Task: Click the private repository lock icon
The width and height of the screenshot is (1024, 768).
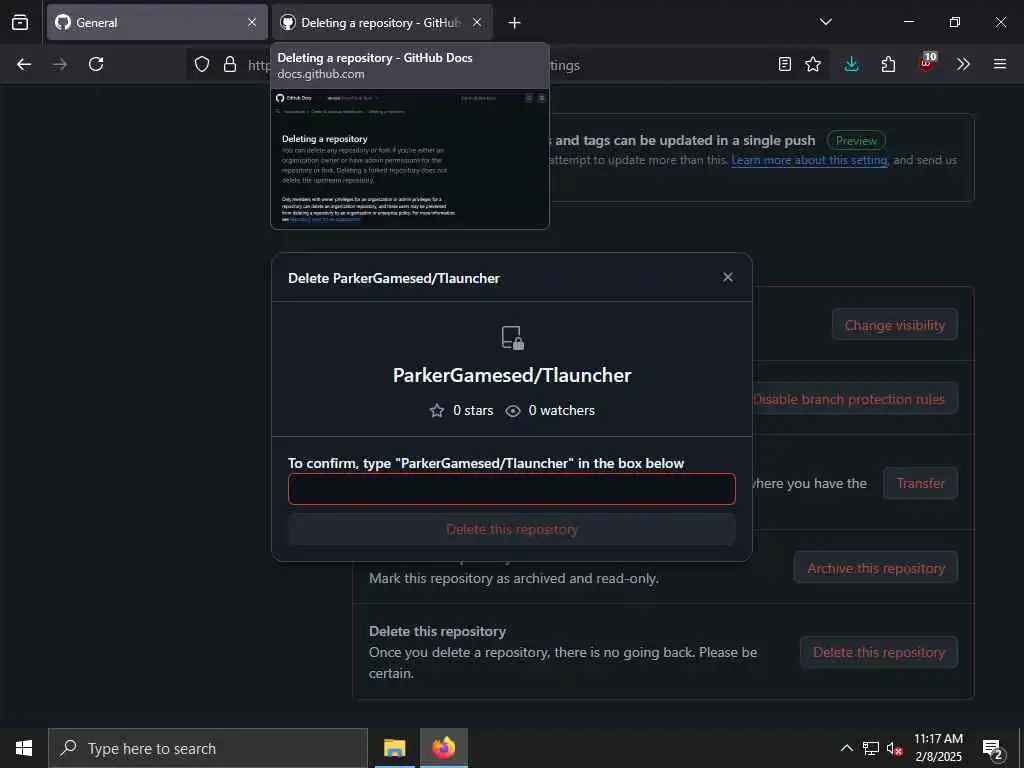Action: [x=513, y=338]
